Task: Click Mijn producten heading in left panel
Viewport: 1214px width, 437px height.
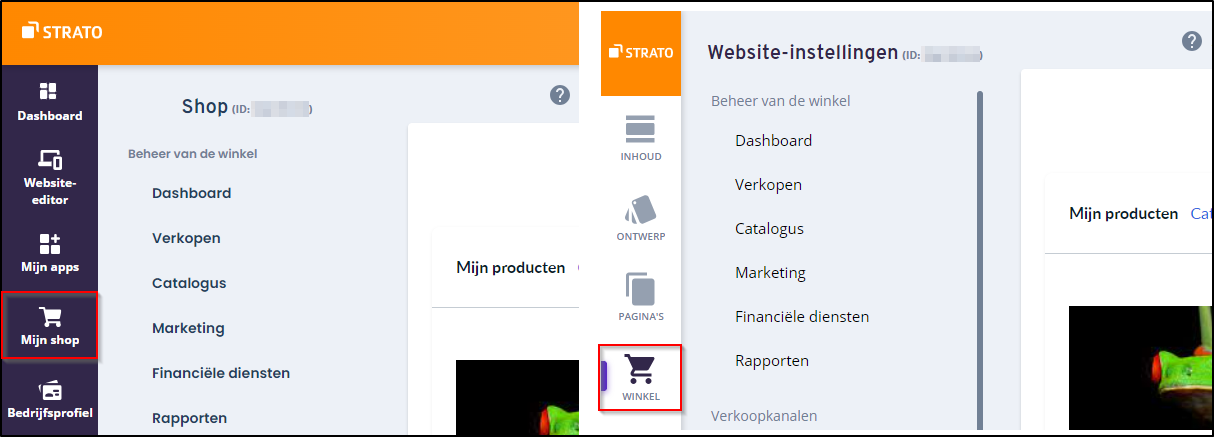Action: click(x=511, y=268)
